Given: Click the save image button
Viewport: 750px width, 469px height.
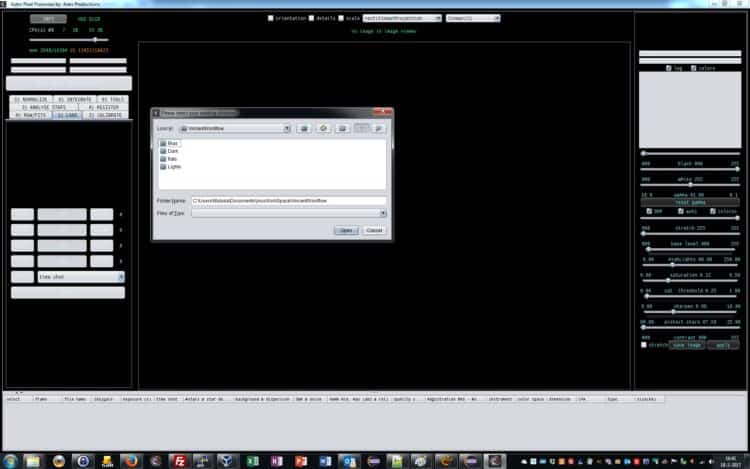Looking at the screenshot, I should [x=687, y=345].
